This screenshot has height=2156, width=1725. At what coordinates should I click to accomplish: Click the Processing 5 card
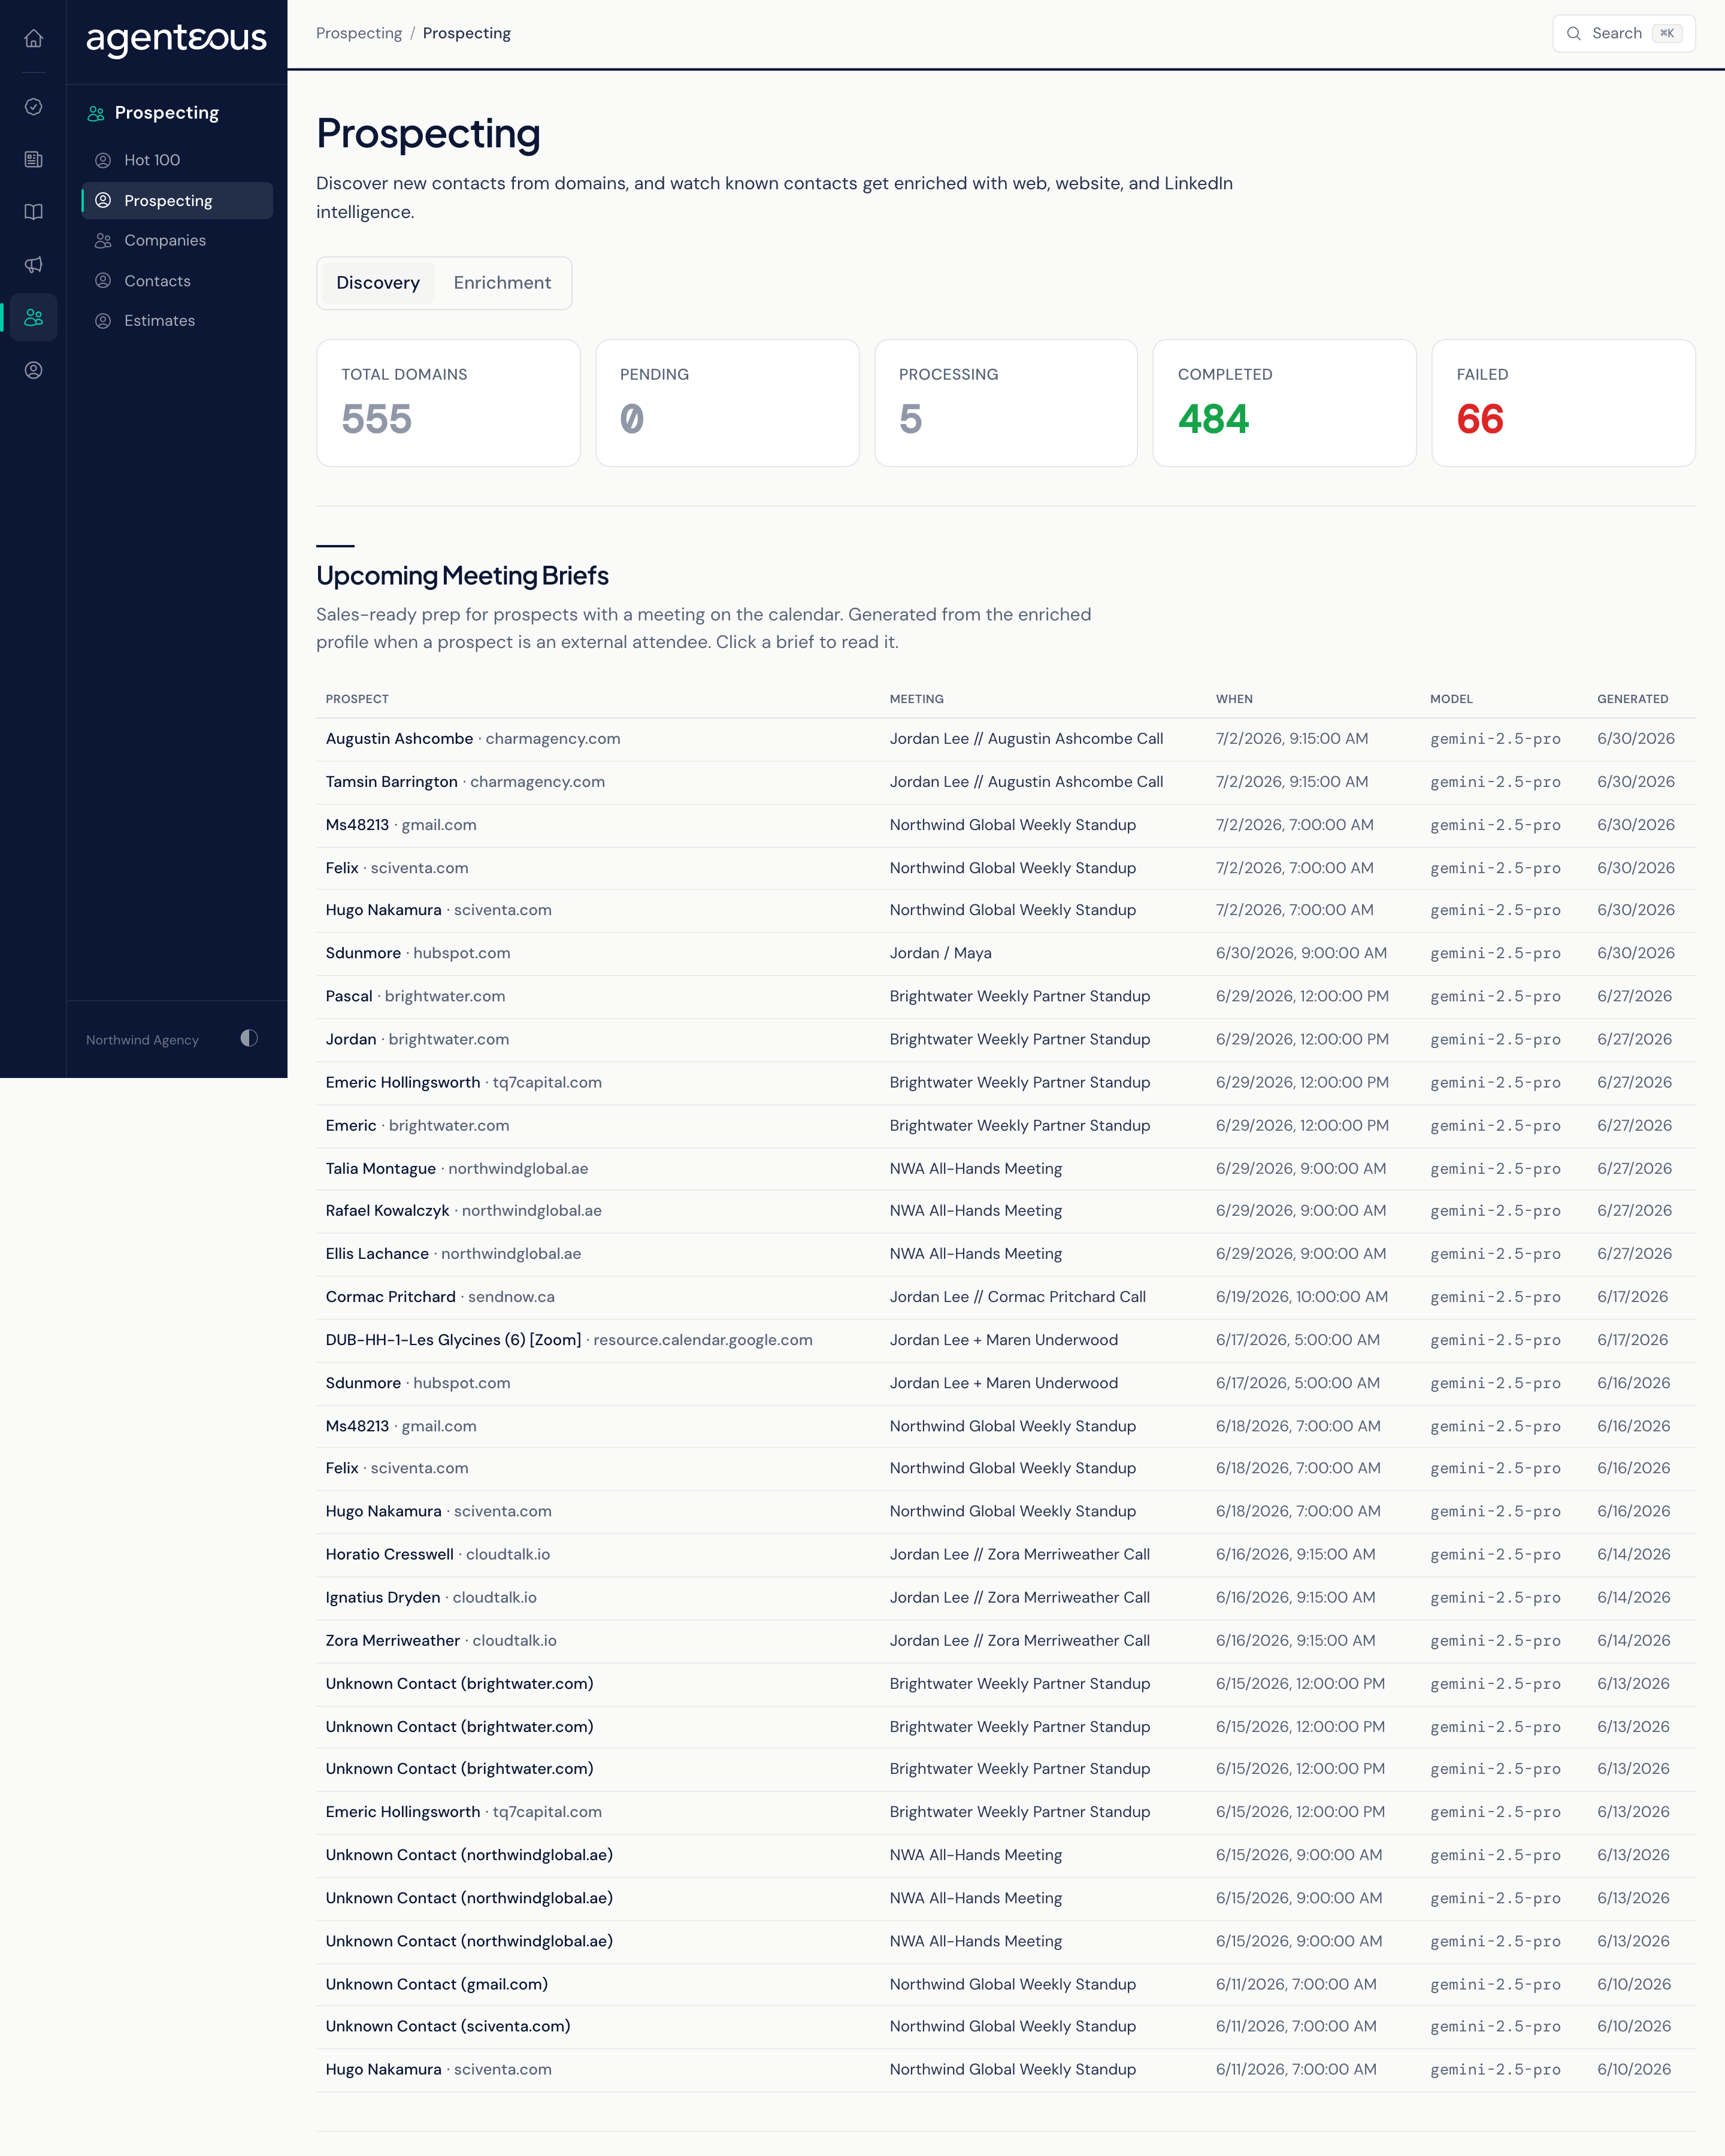pyautogui.click(x=1006, y=403)
